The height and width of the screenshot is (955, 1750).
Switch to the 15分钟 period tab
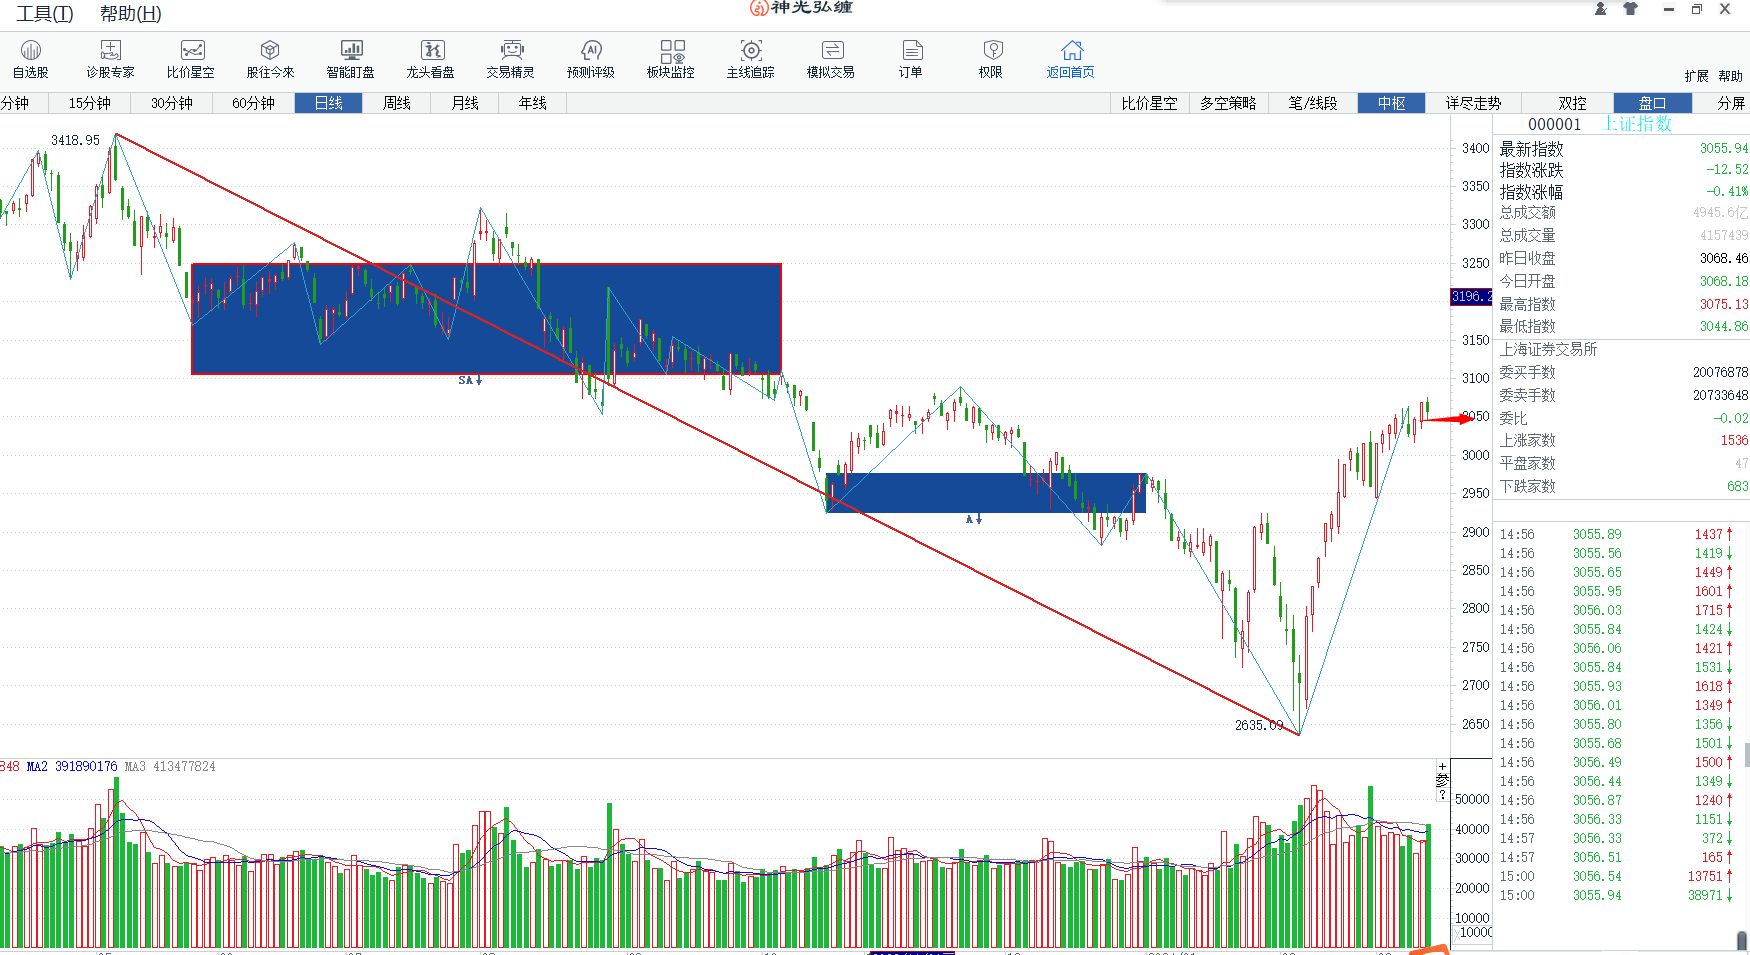(90, 103)
